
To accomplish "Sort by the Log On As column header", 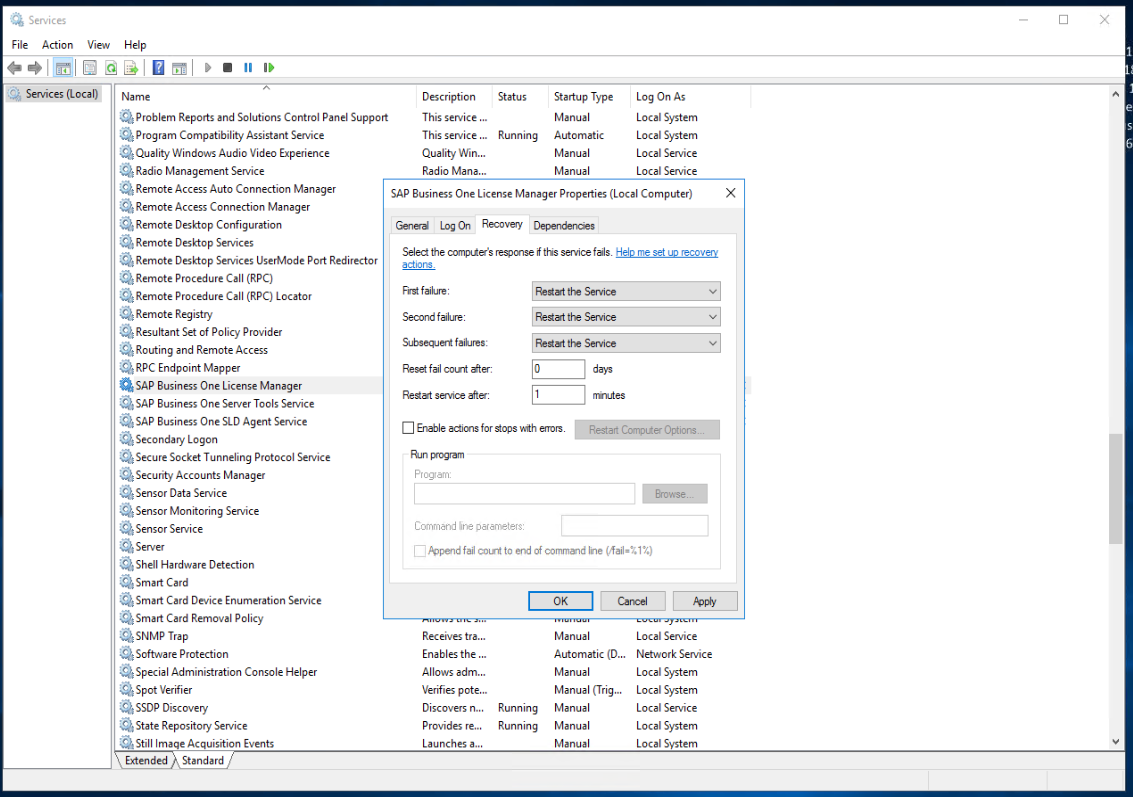I will coord(690,96).
